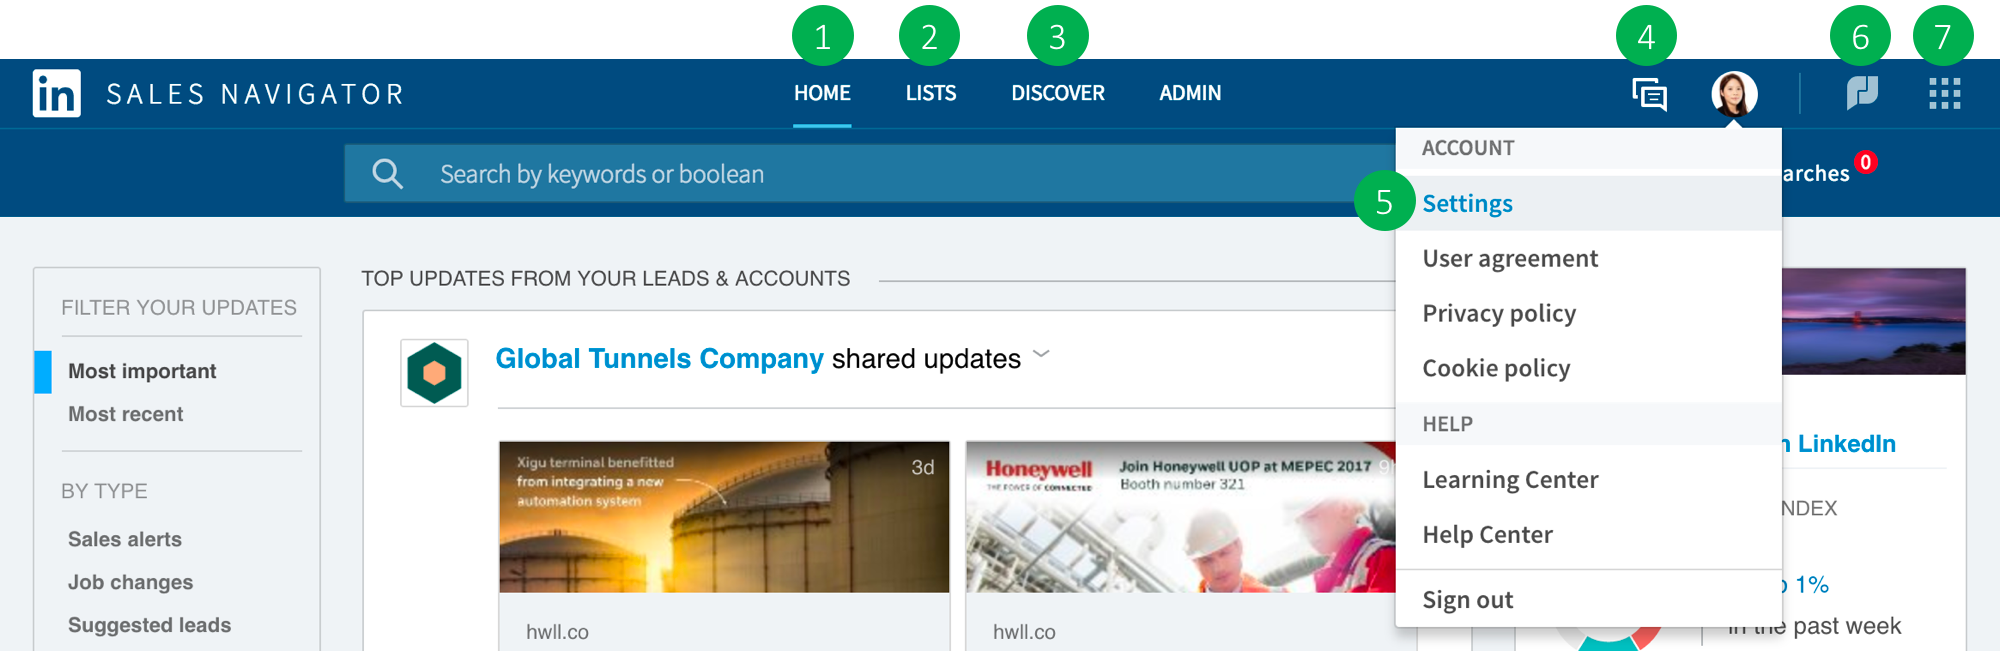The image size is (2000, 651).
Task: Open User agreement menu item
Action: [1589, 258]
